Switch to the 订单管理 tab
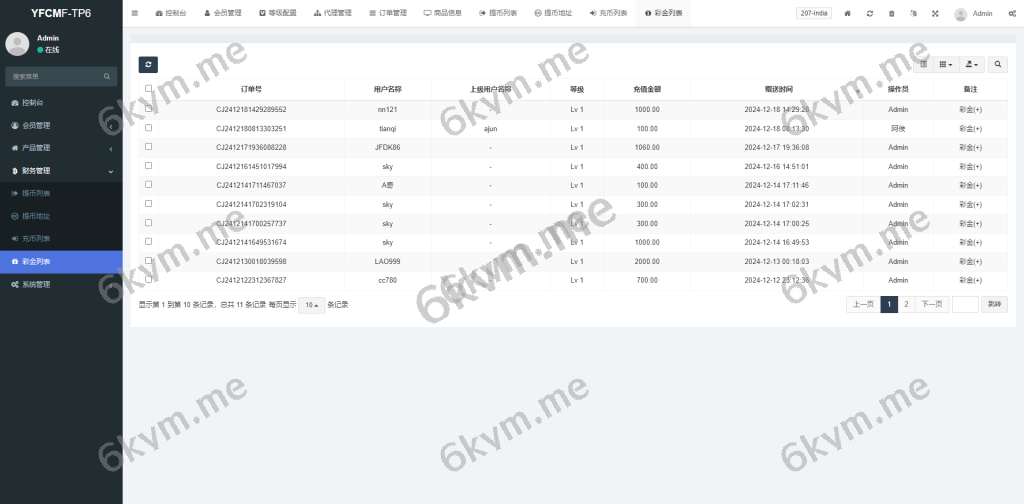 (387, 14)
